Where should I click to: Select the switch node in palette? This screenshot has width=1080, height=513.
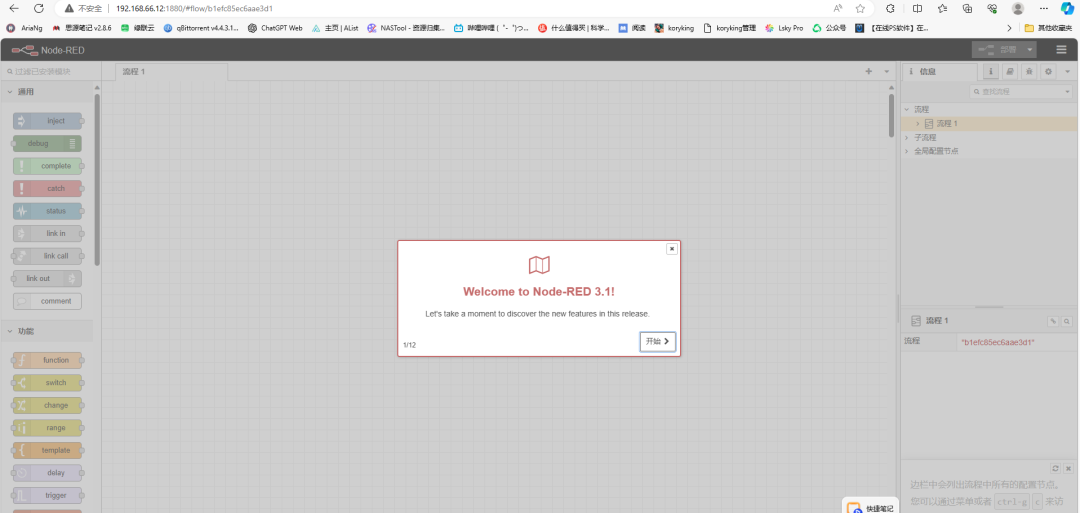pos(48,383)
